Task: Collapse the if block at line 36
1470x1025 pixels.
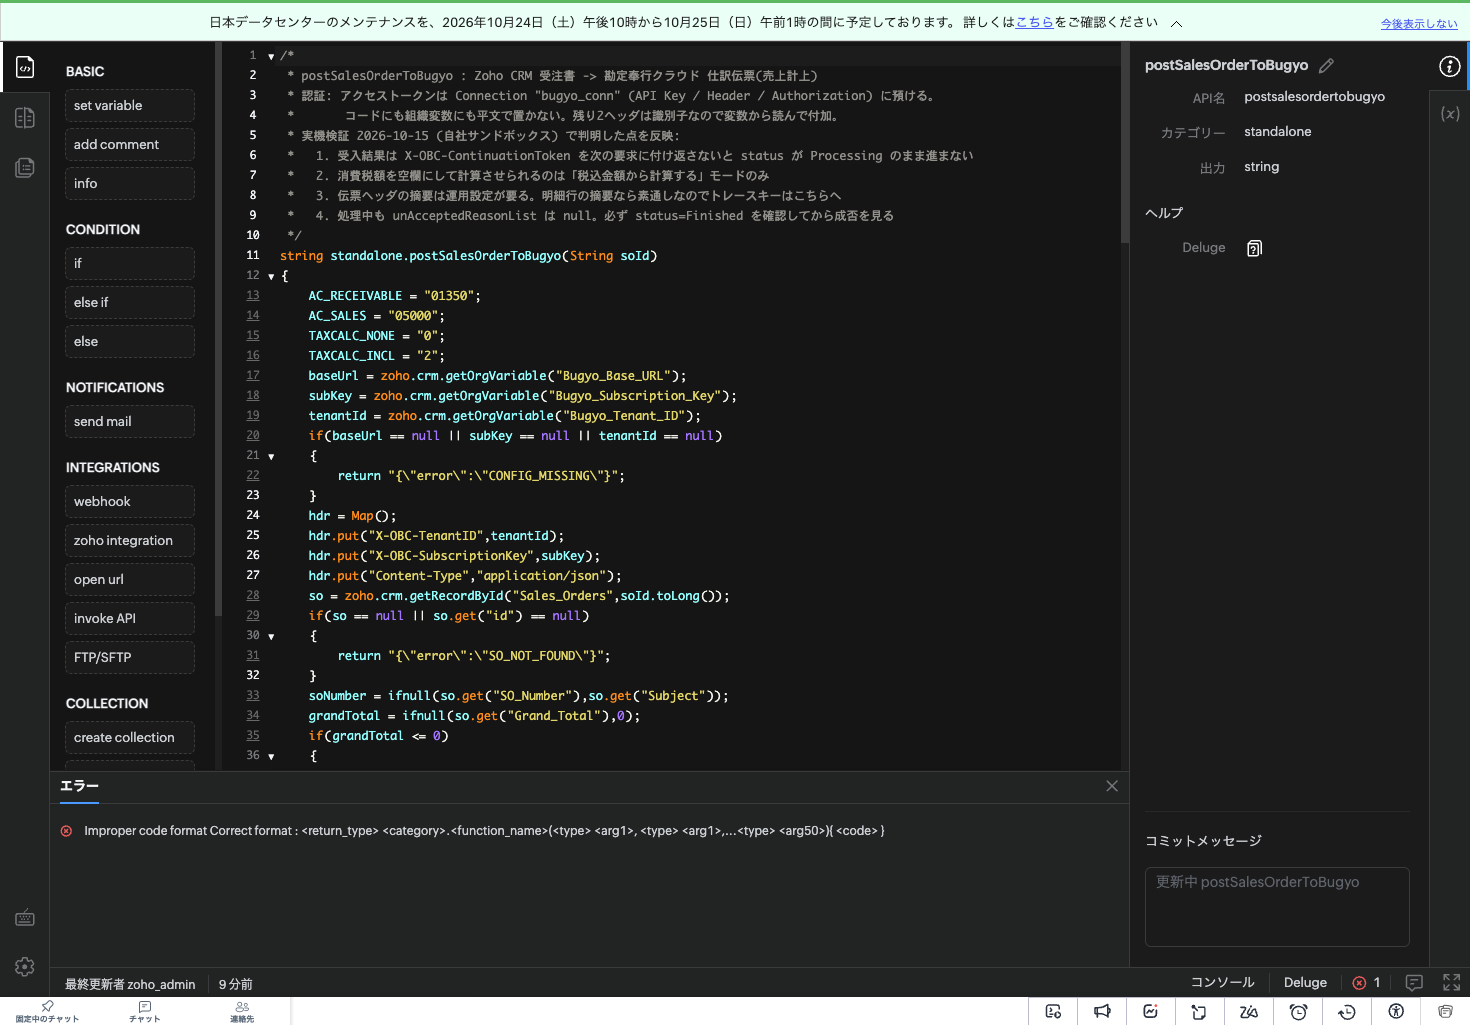Action: pyautogui.click(x=271, y=757)
